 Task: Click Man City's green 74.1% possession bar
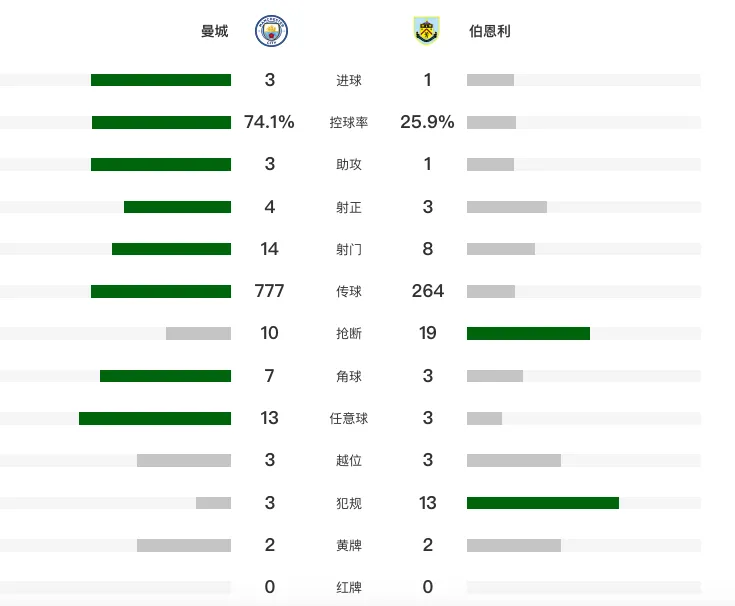(161, 122)
